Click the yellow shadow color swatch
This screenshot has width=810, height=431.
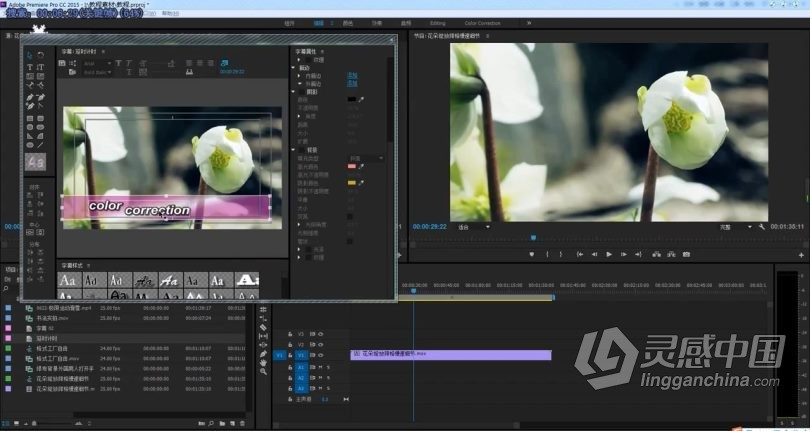352,183
